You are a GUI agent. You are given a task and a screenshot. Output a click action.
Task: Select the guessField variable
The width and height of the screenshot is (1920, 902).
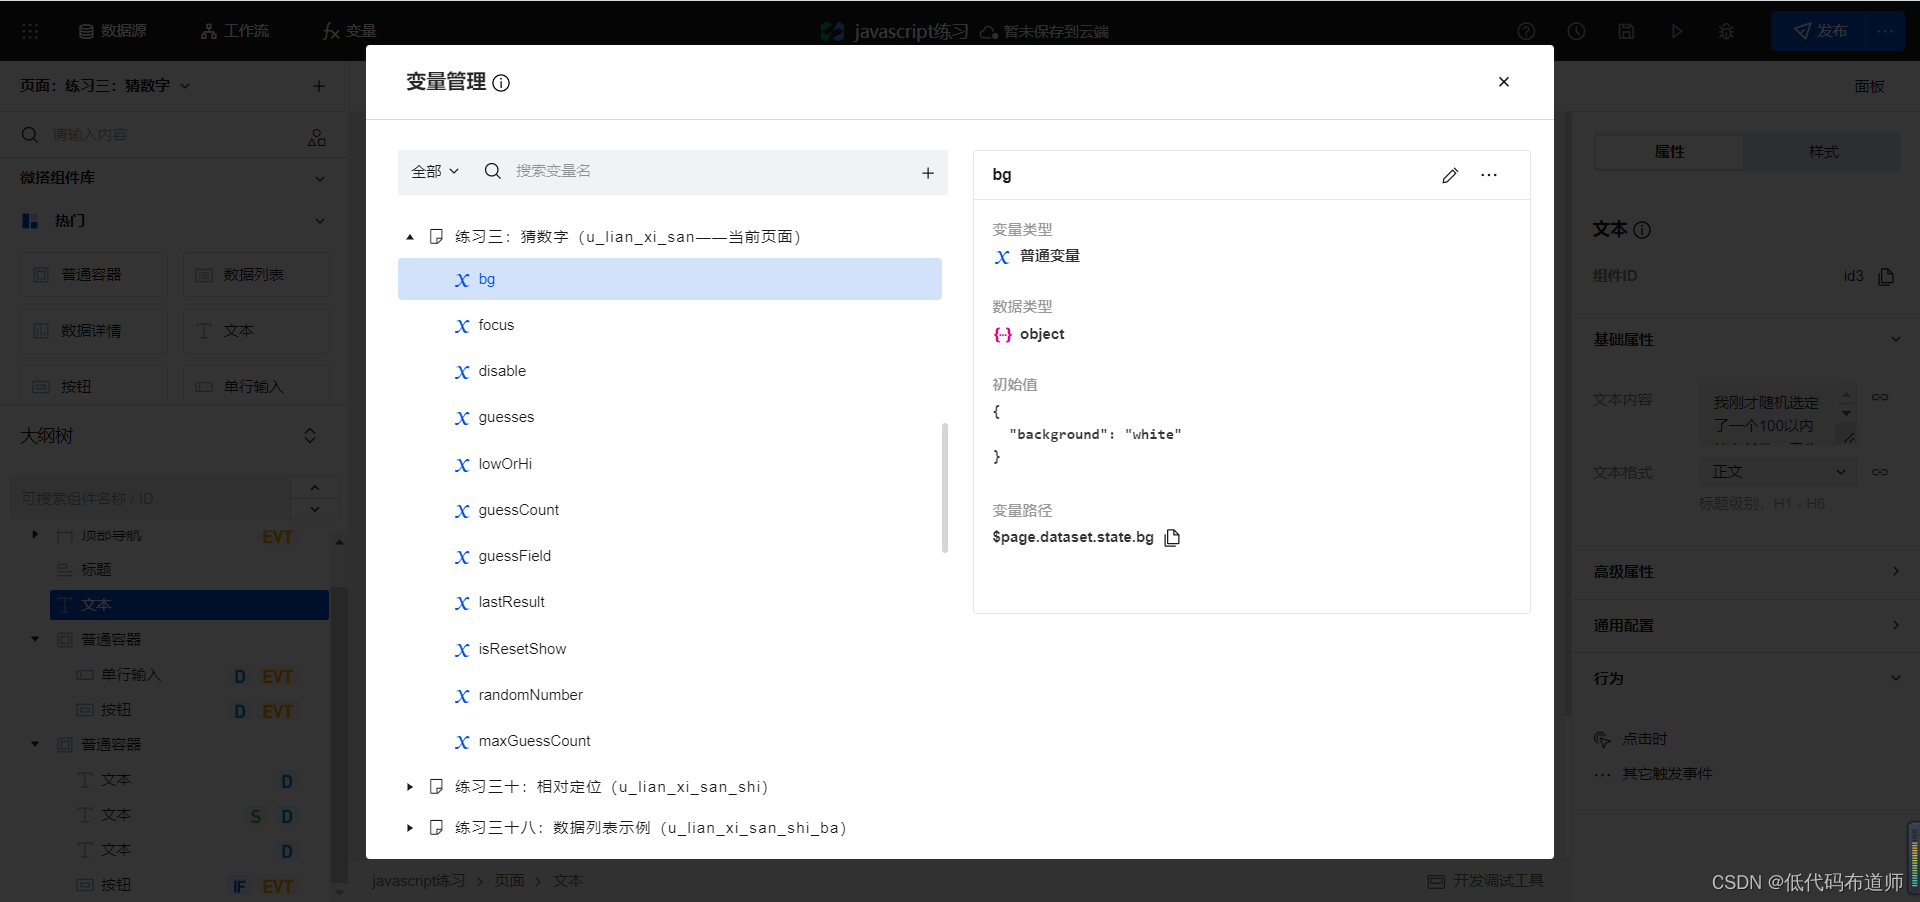tap(670, 556)
